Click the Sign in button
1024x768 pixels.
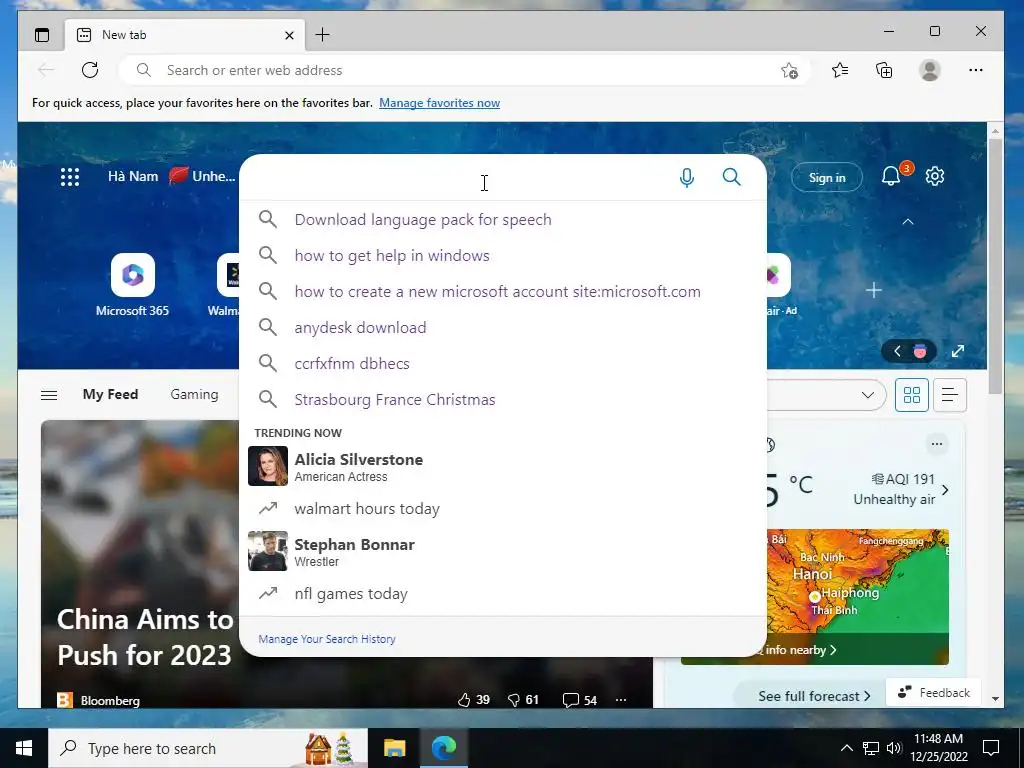coord(827,178)
